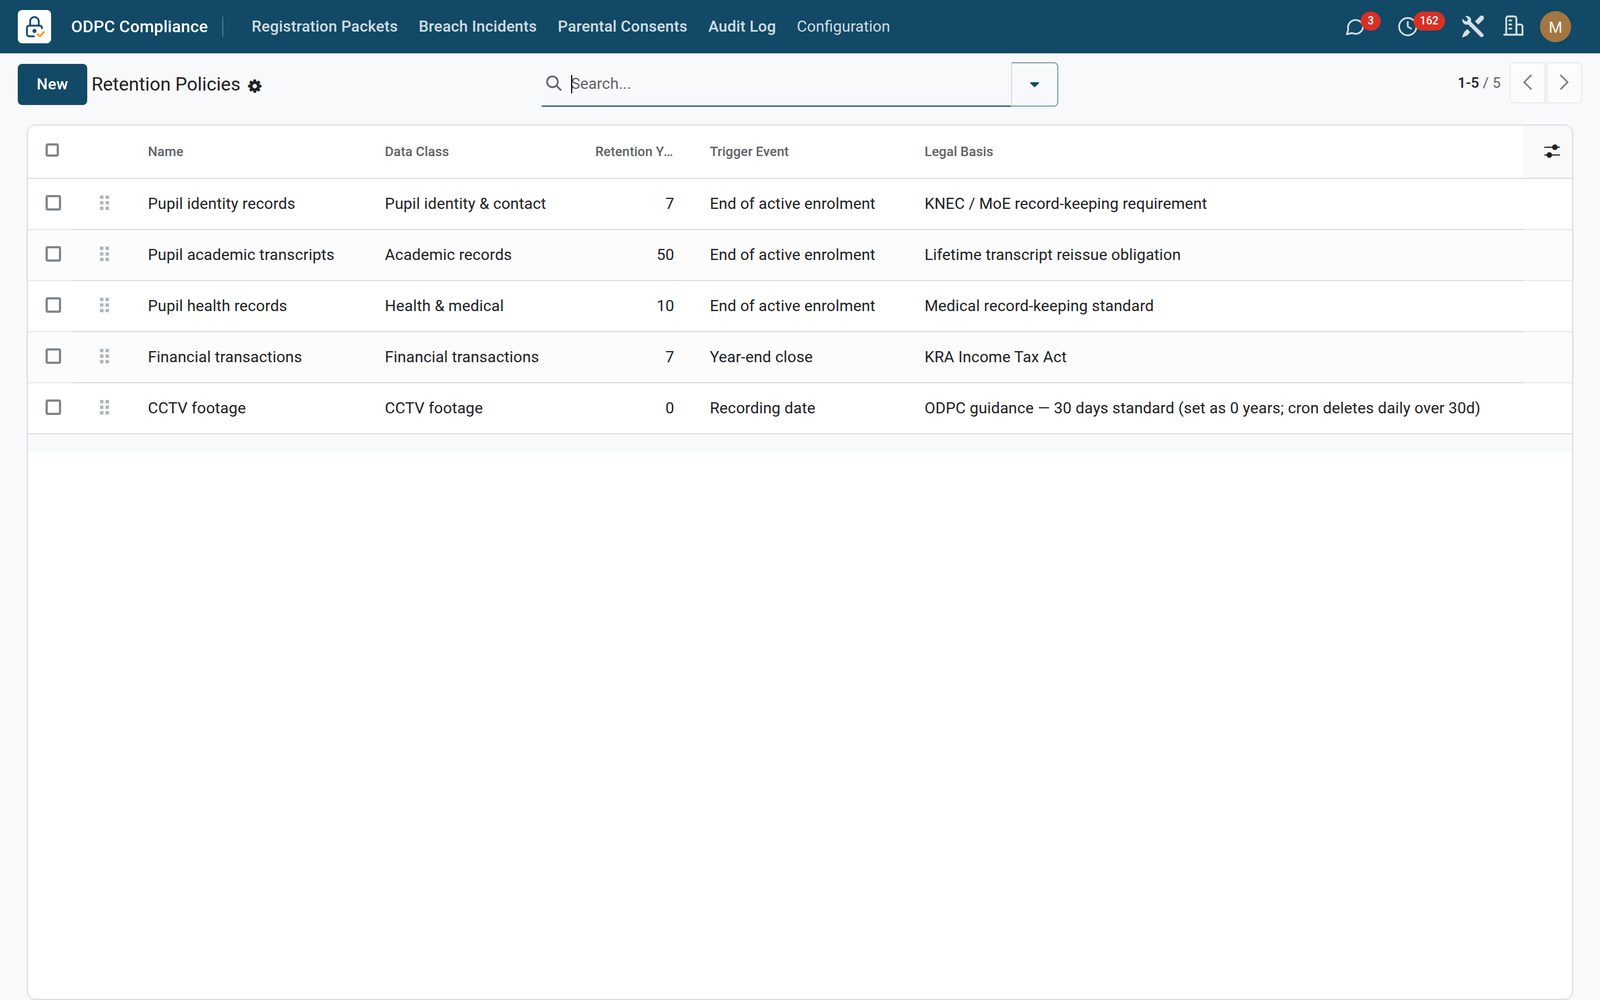Image resolution: width=1600 pixels, height=1000 pixels.
Task: Open the conversations messages icon
Action: tap(1355, 27)
